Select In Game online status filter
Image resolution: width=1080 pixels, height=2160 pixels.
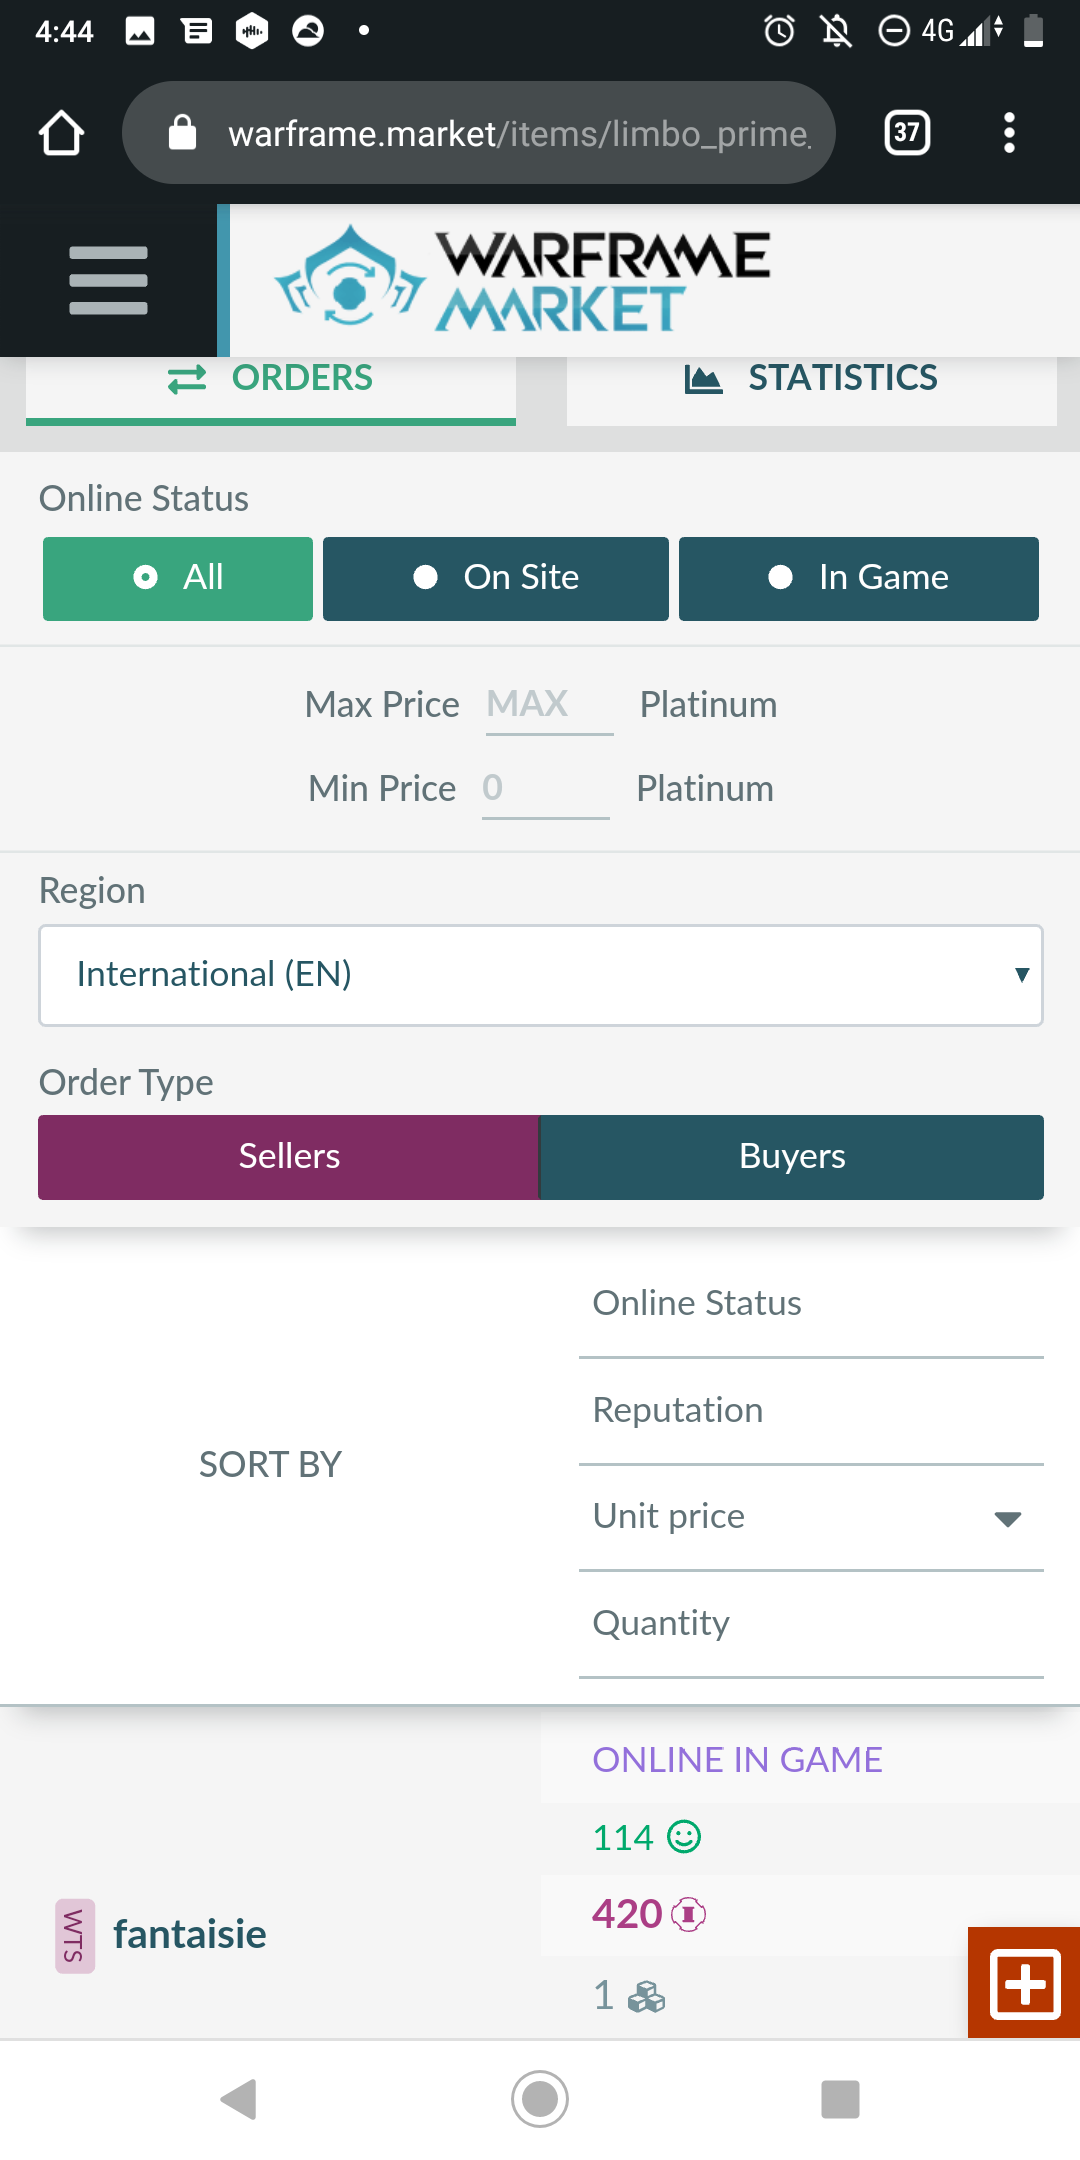[x=859, y=578]
